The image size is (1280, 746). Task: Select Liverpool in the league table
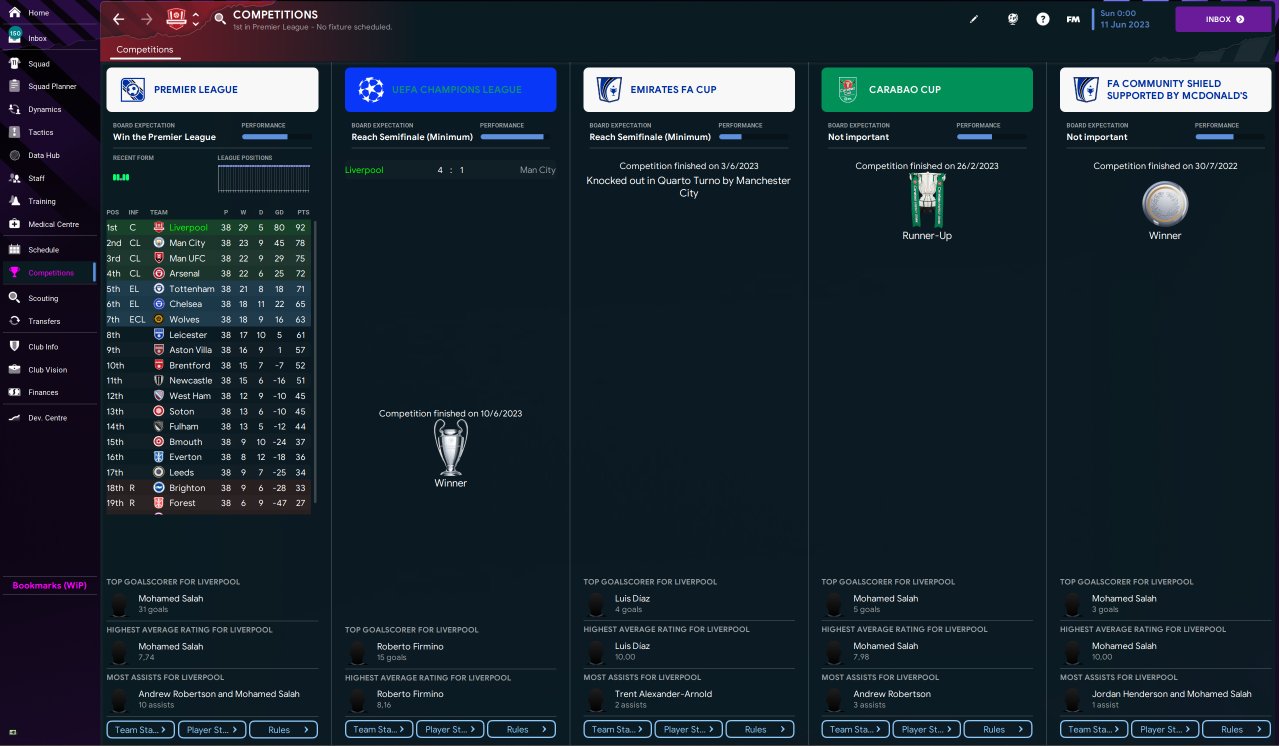[x=210, y=228]
